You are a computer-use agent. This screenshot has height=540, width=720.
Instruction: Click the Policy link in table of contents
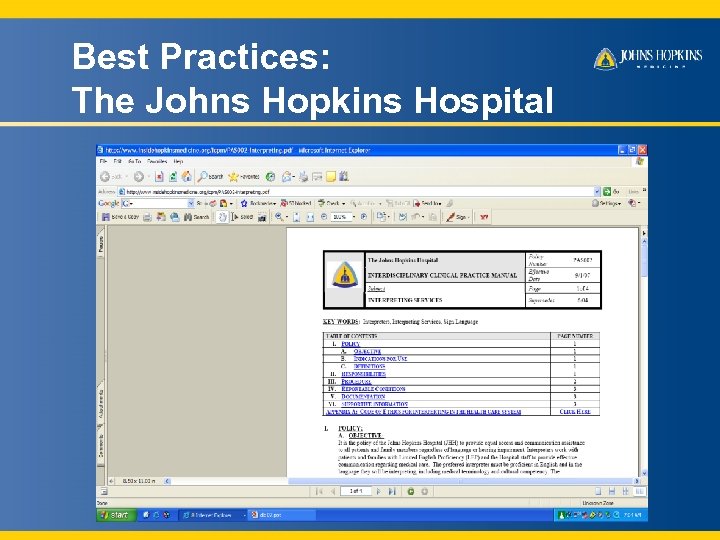pyautogui.click(x=350, y=344)
